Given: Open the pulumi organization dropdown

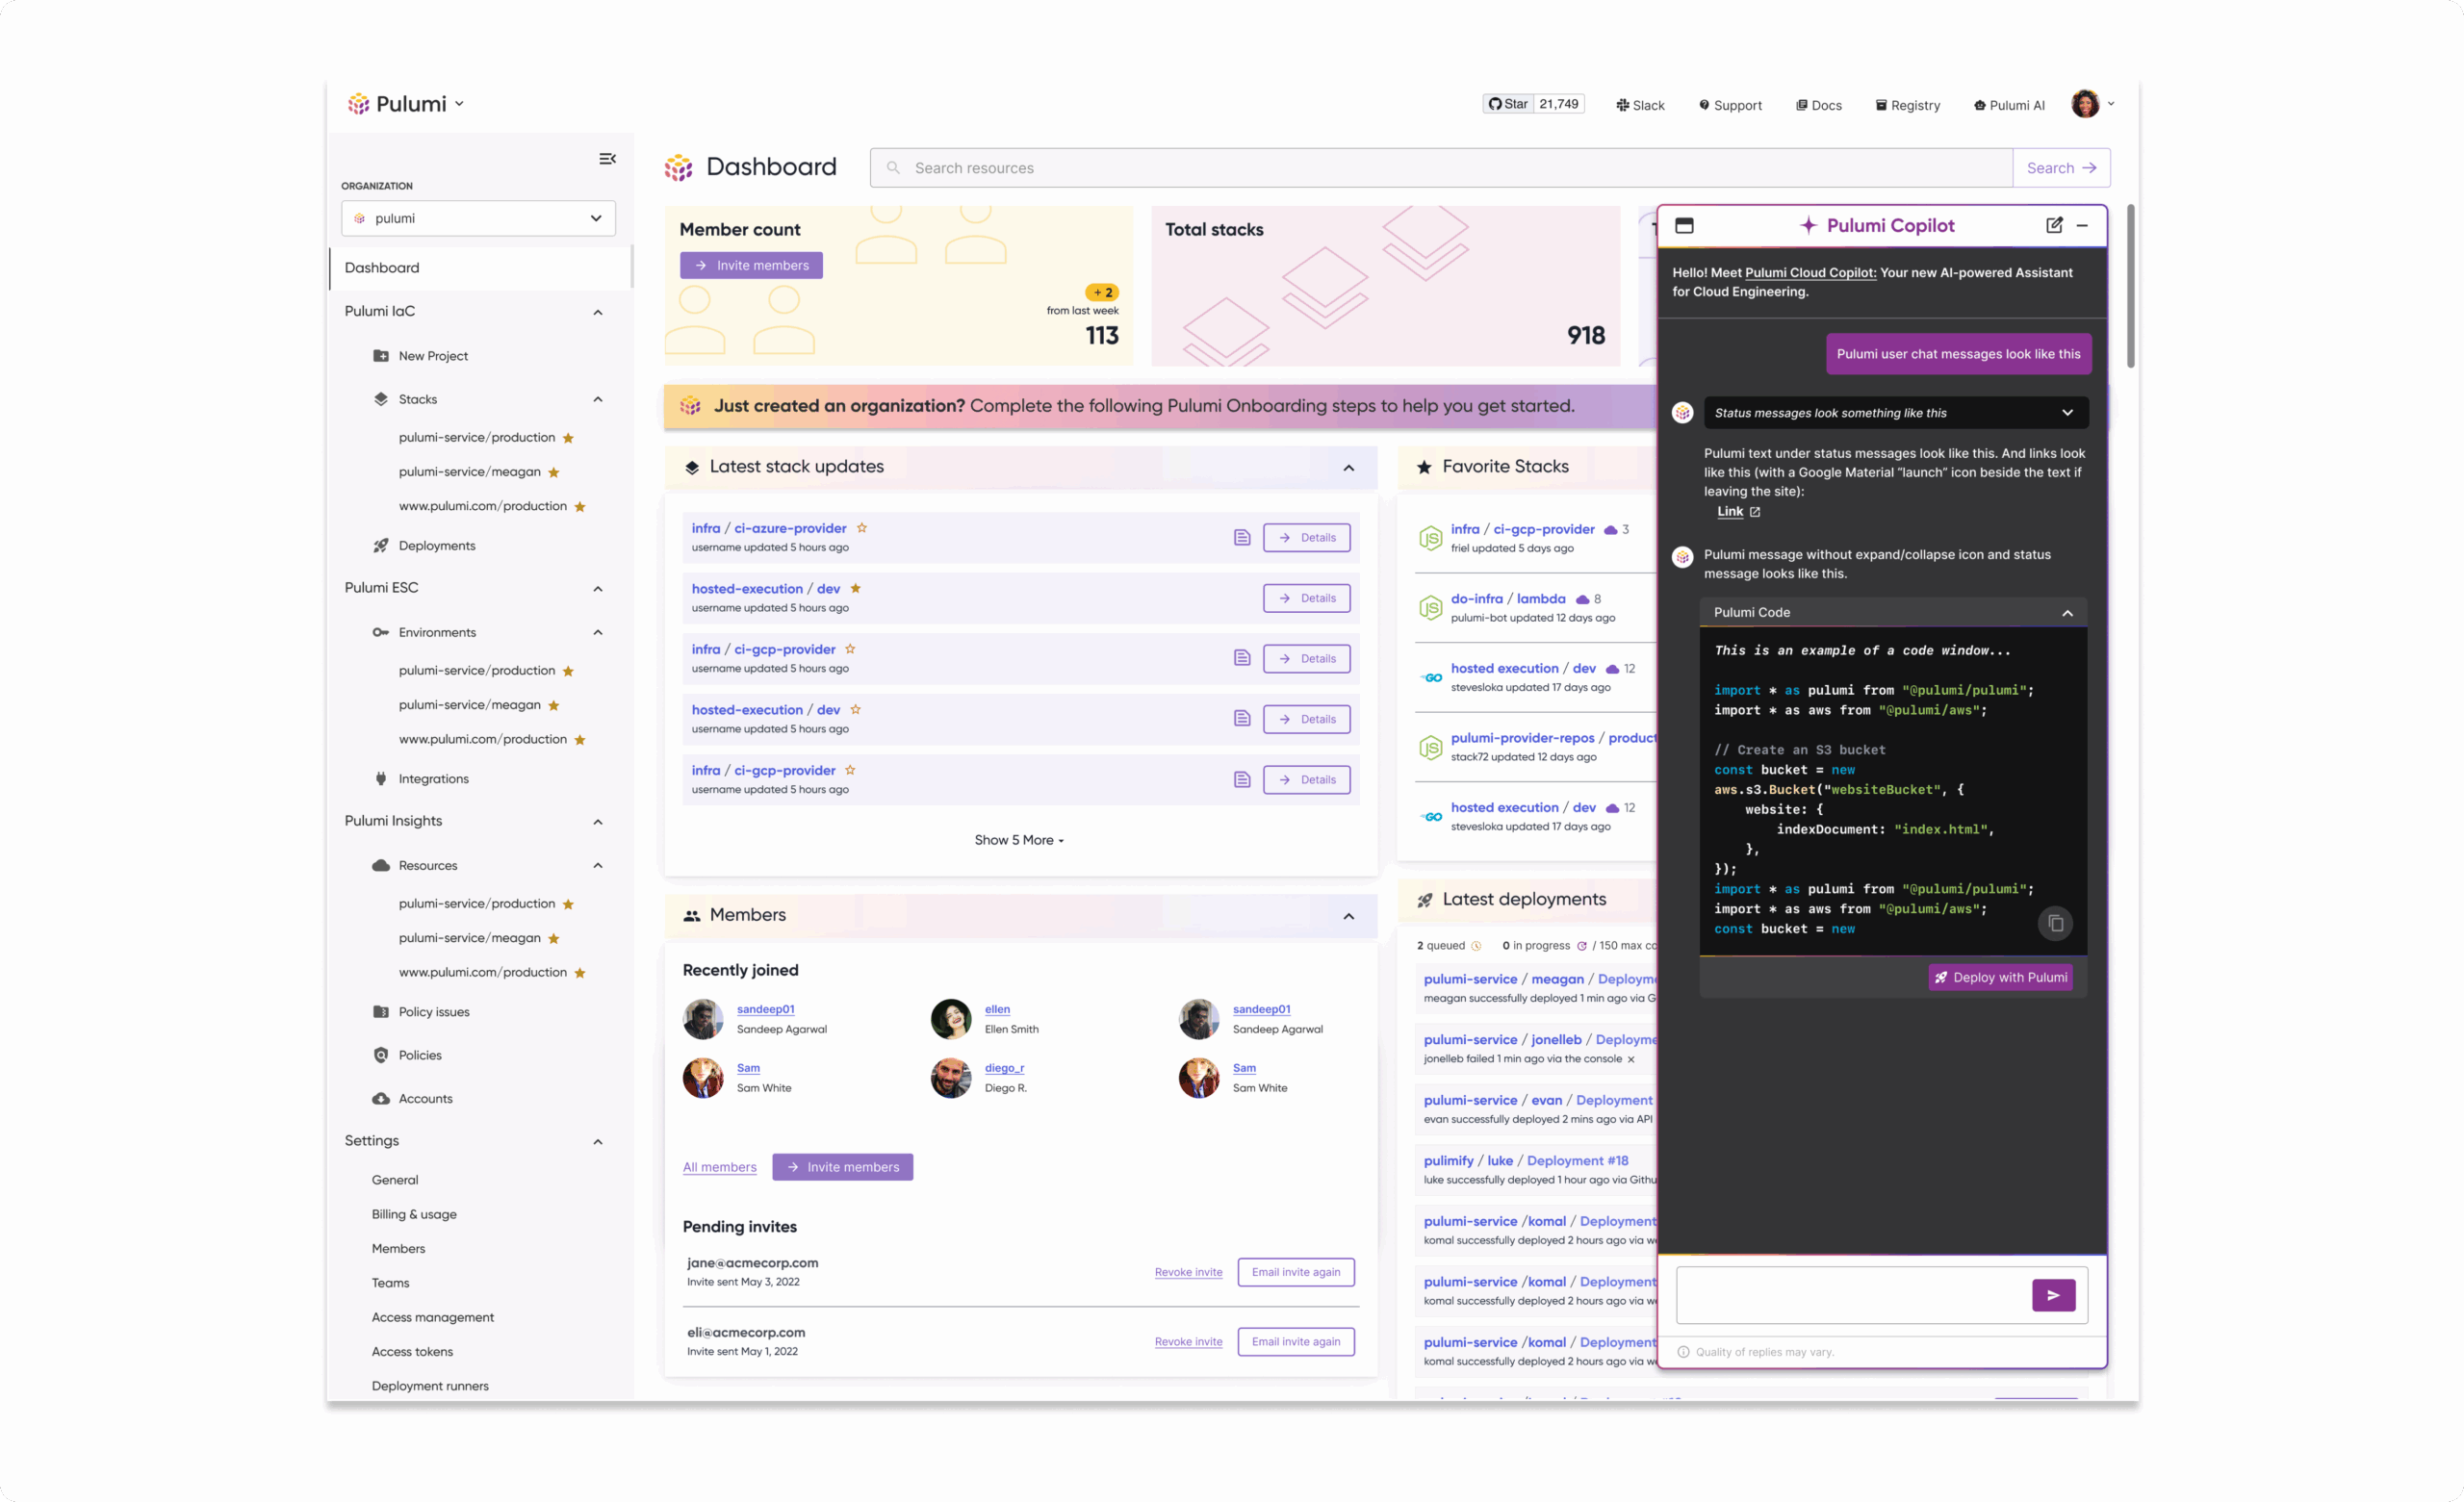Looking at the screenshot, I should (478, 218).
